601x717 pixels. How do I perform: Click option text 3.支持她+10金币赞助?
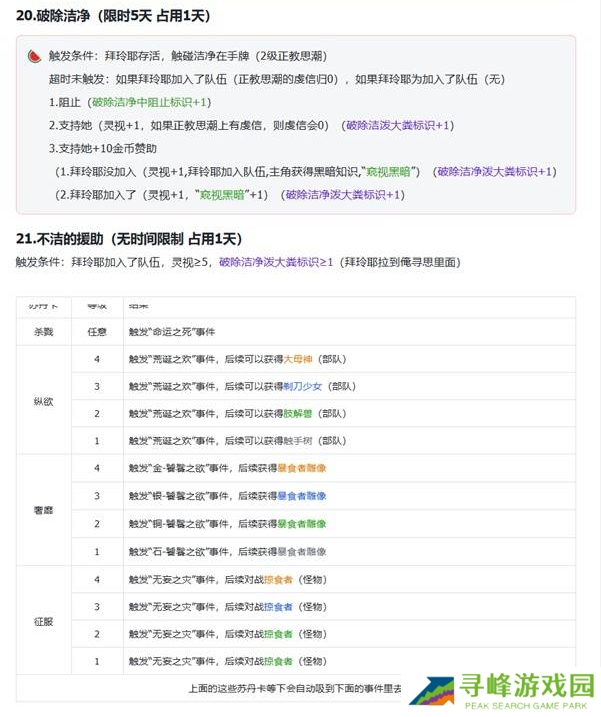pos(102,149)
